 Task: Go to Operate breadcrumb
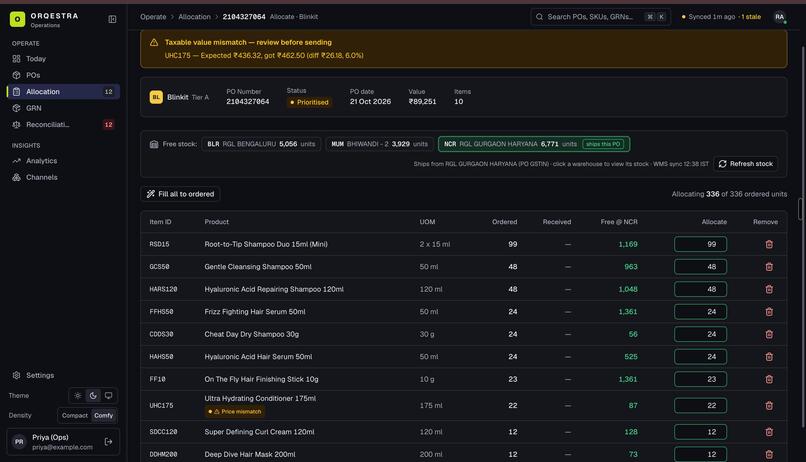[x=153, y=17]
